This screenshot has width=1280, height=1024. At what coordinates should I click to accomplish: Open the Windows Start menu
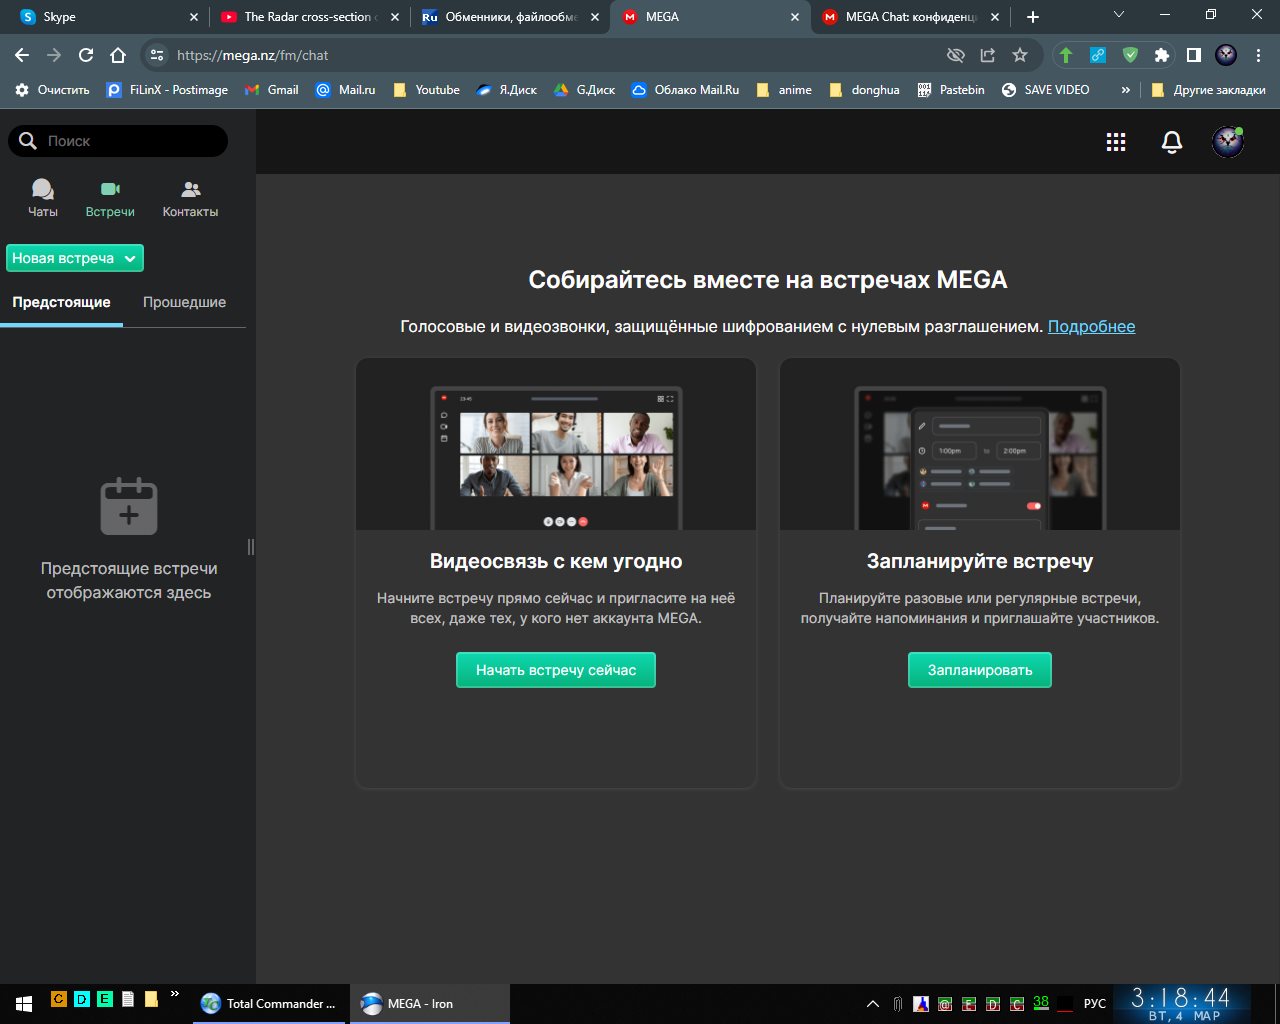pyautogui.click(x=24, y=1004)
